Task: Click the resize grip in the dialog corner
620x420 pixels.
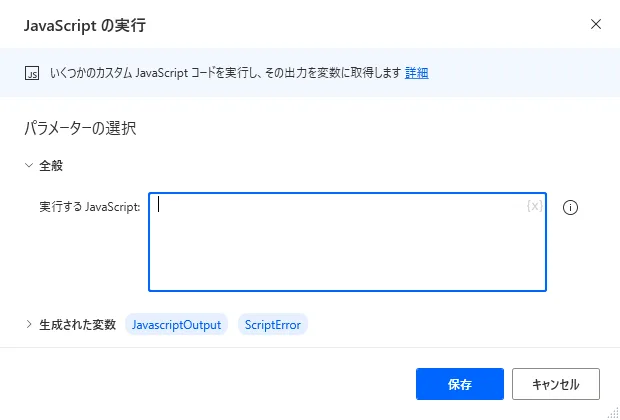Action: click(612, 412)
